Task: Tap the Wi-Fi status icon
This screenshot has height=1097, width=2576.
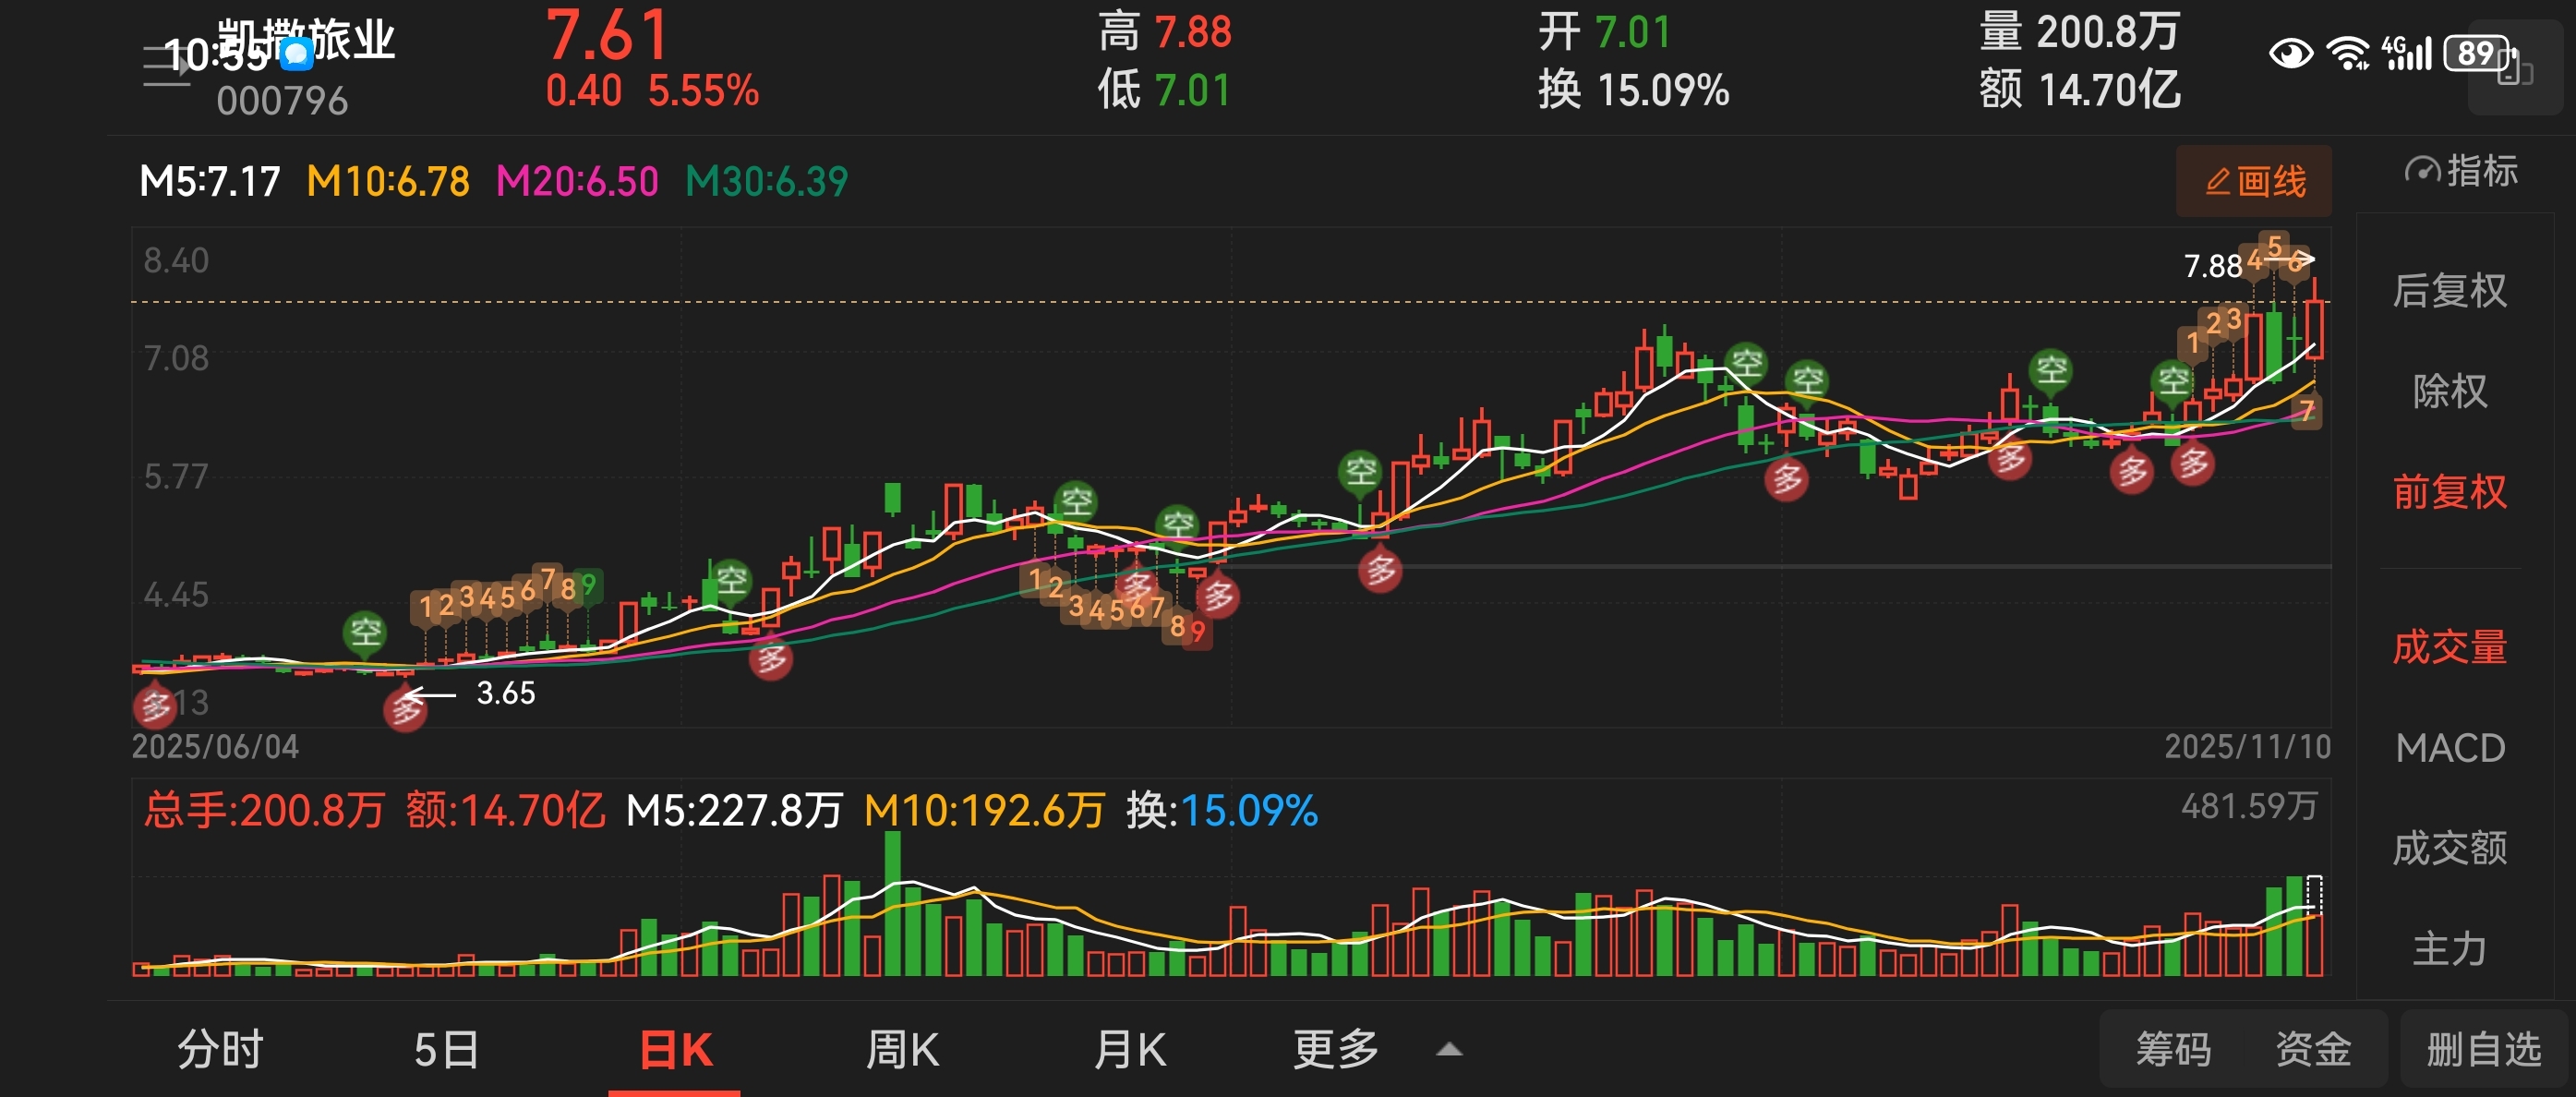Action: coord(2347,53)
